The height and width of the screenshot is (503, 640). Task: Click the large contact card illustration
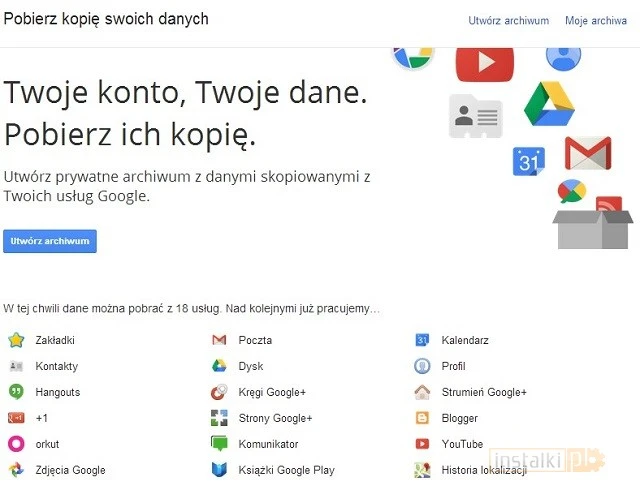point(476,116)
